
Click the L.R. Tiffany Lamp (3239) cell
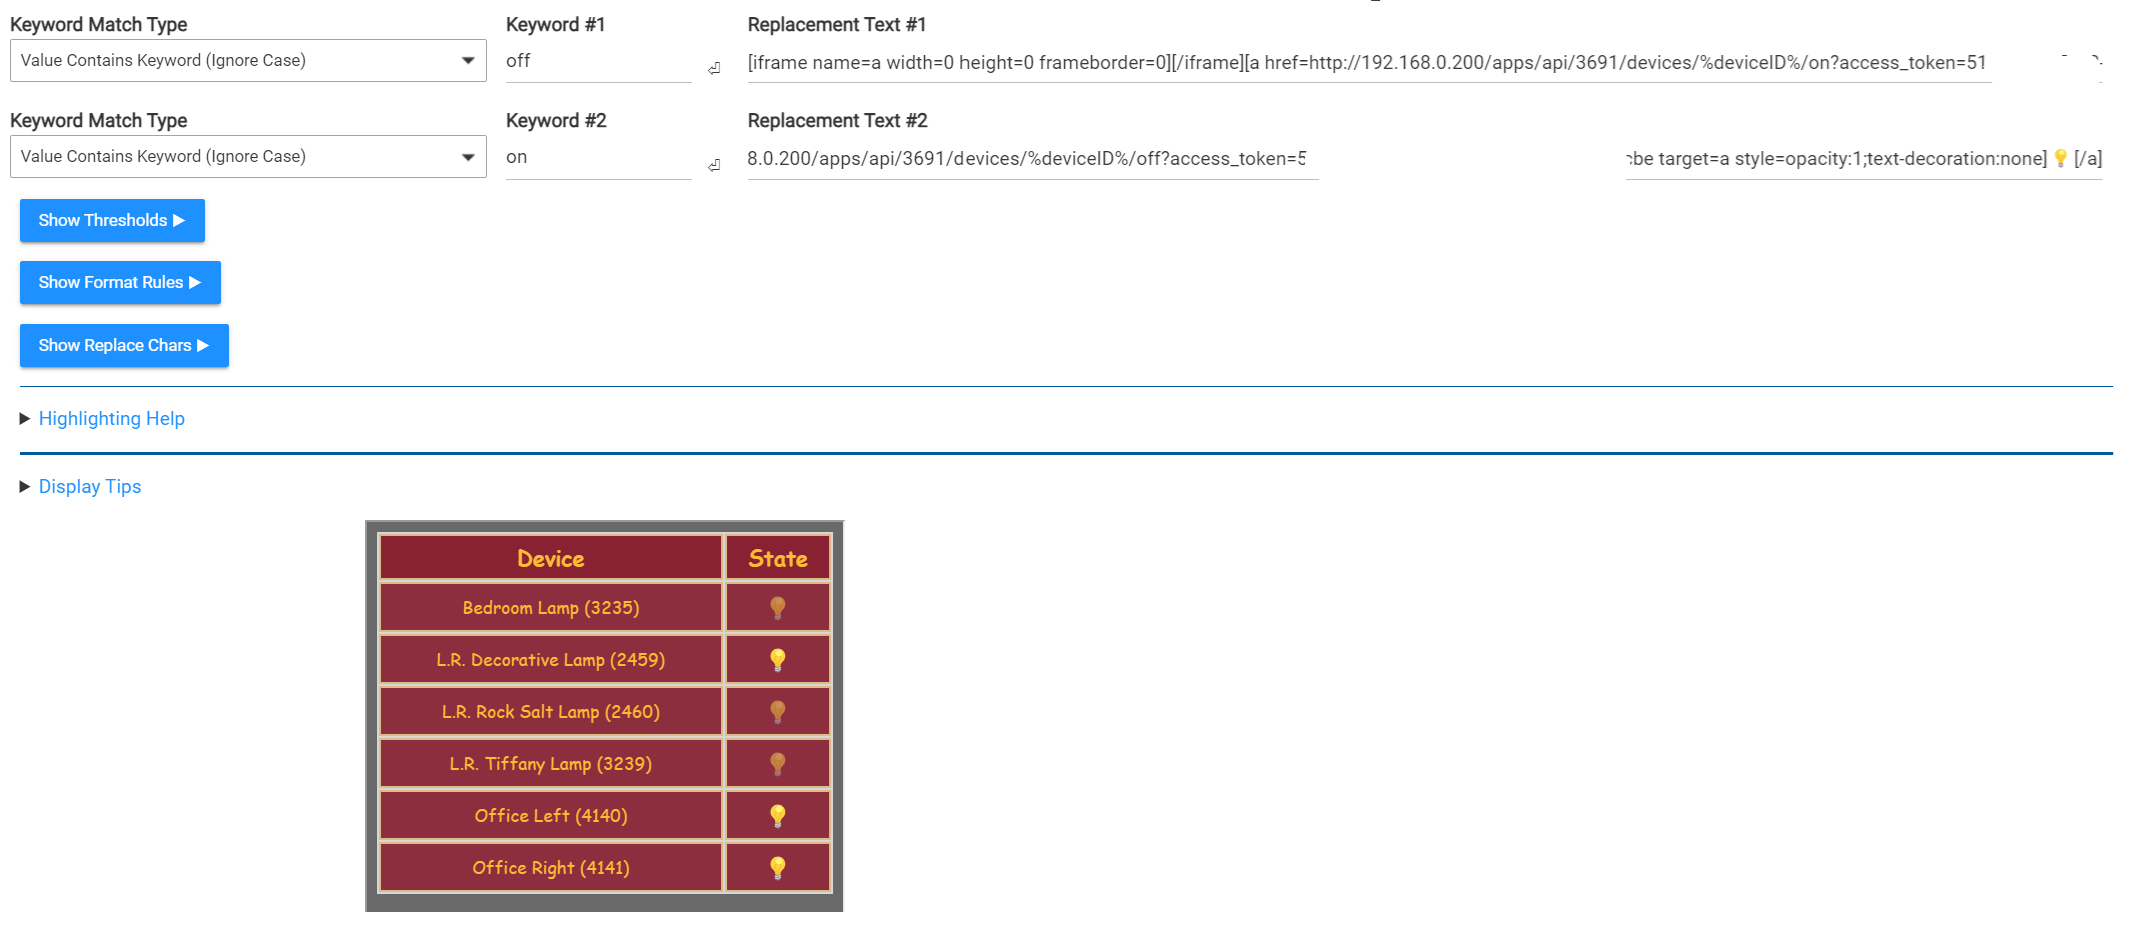click(551, 764)
